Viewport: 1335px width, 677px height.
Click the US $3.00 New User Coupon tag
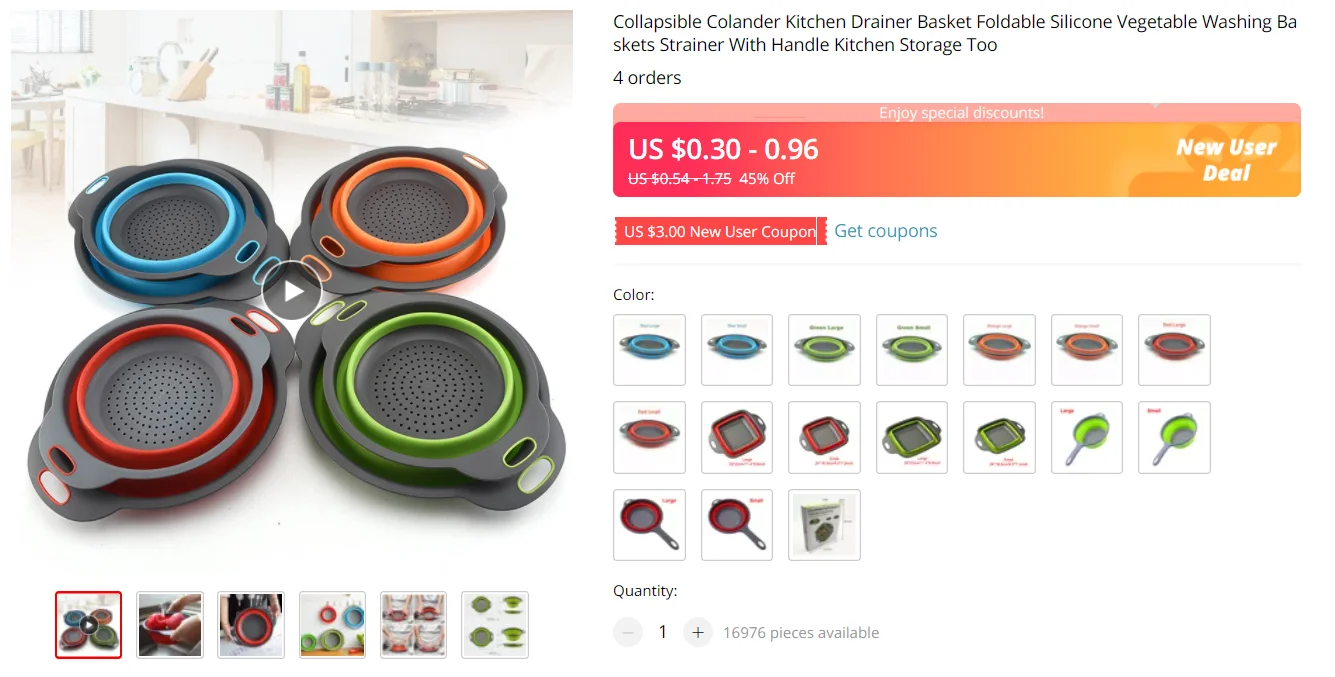pyautogui.click(x=720, y=231)
